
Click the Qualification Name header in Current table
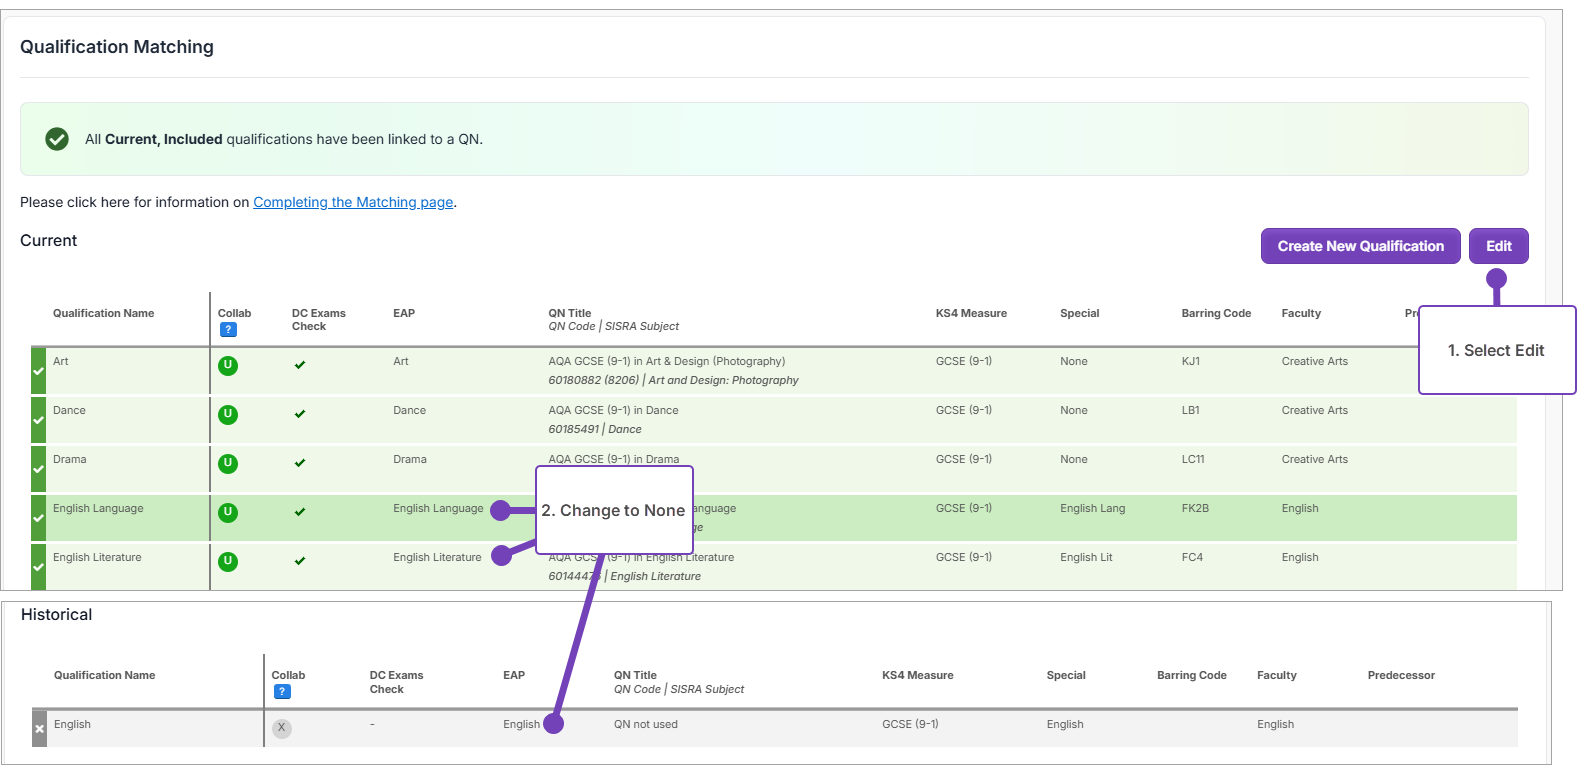[x=103, y=313]
